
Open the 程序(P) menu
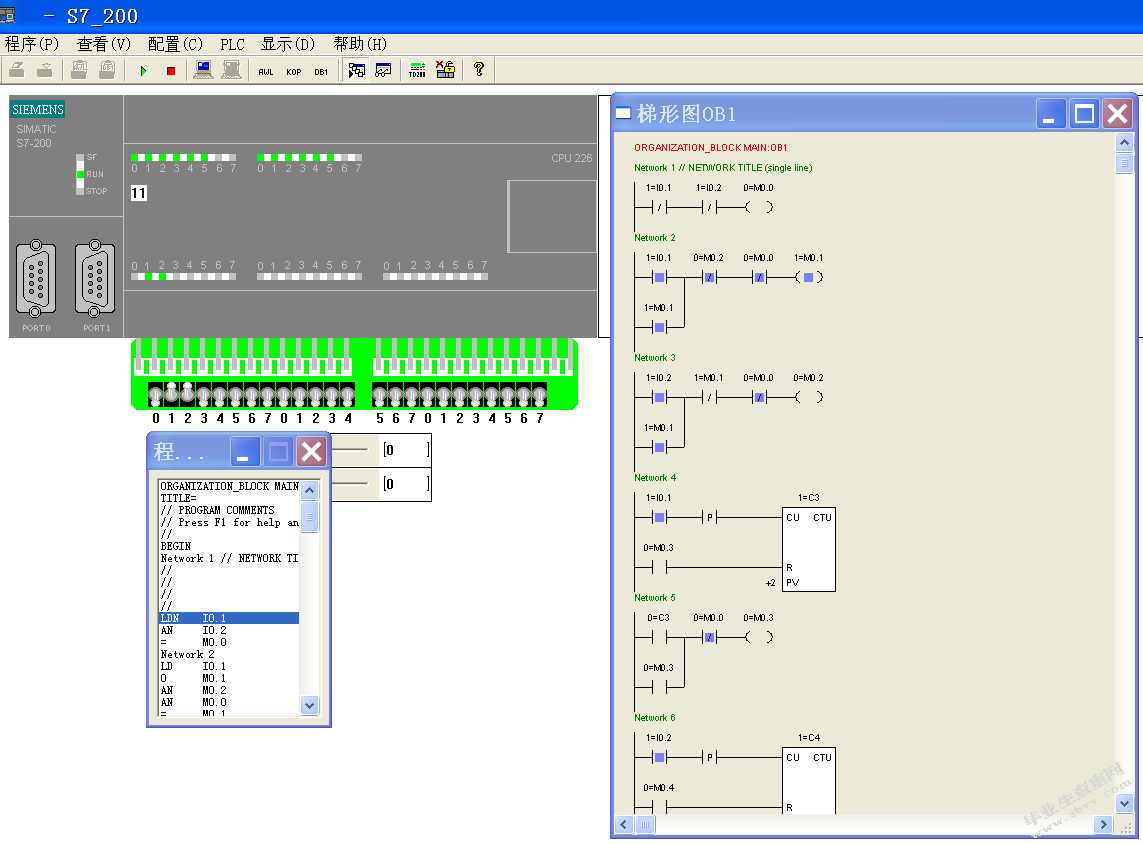tap(31, 44)
